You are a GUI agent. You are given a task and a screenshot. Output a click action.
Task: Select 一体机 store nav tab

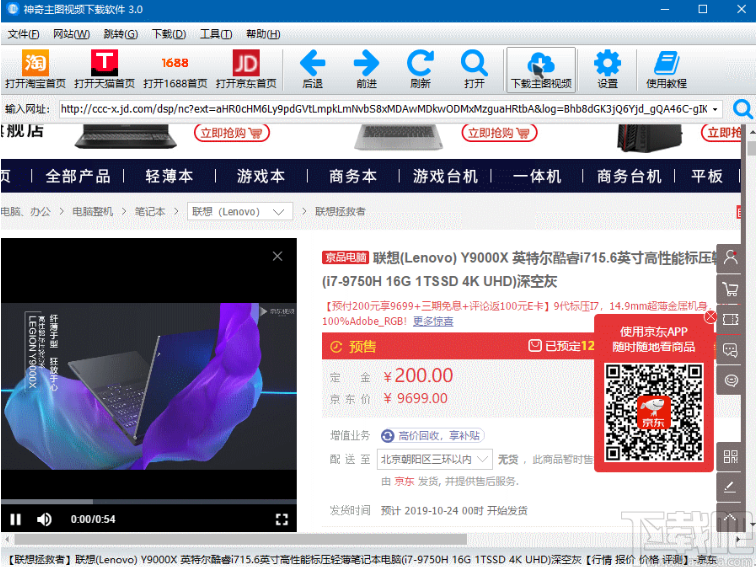537,176
